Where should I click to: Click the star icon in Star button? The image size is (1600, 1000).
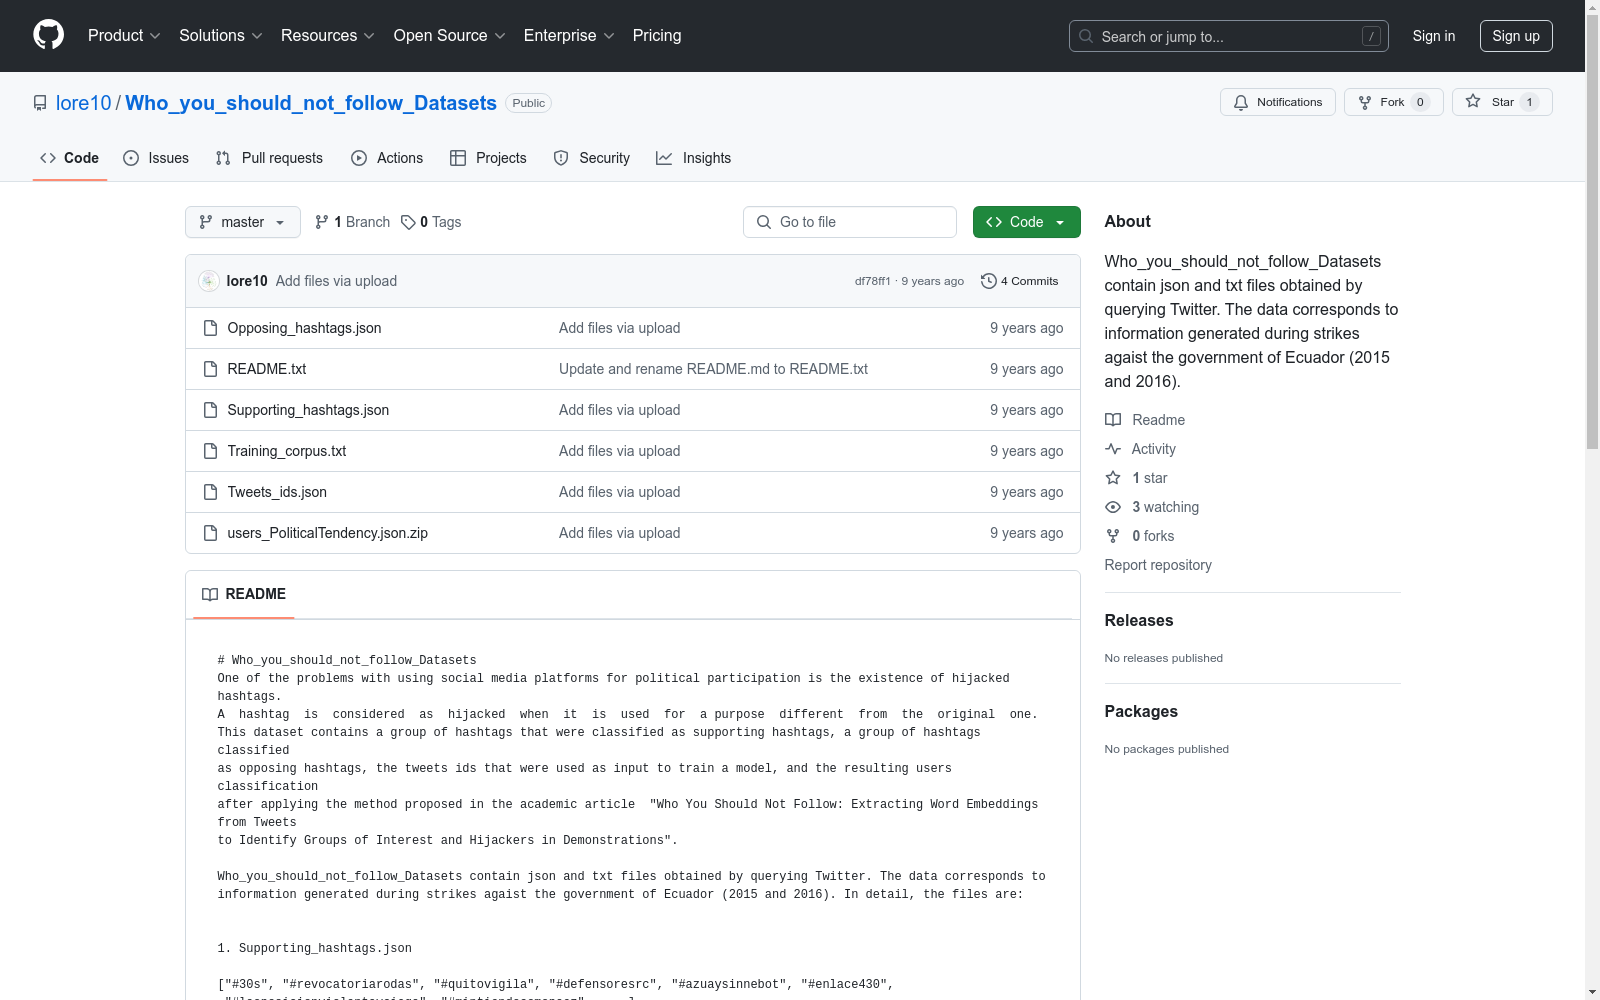pos(1473,101)
